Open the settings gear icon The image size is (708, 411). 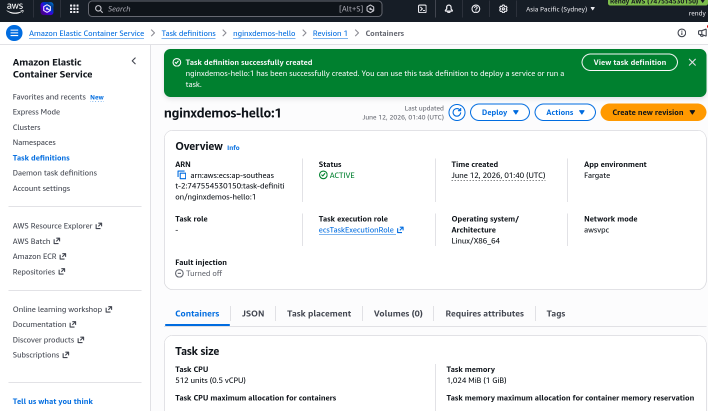click(503, 9)
